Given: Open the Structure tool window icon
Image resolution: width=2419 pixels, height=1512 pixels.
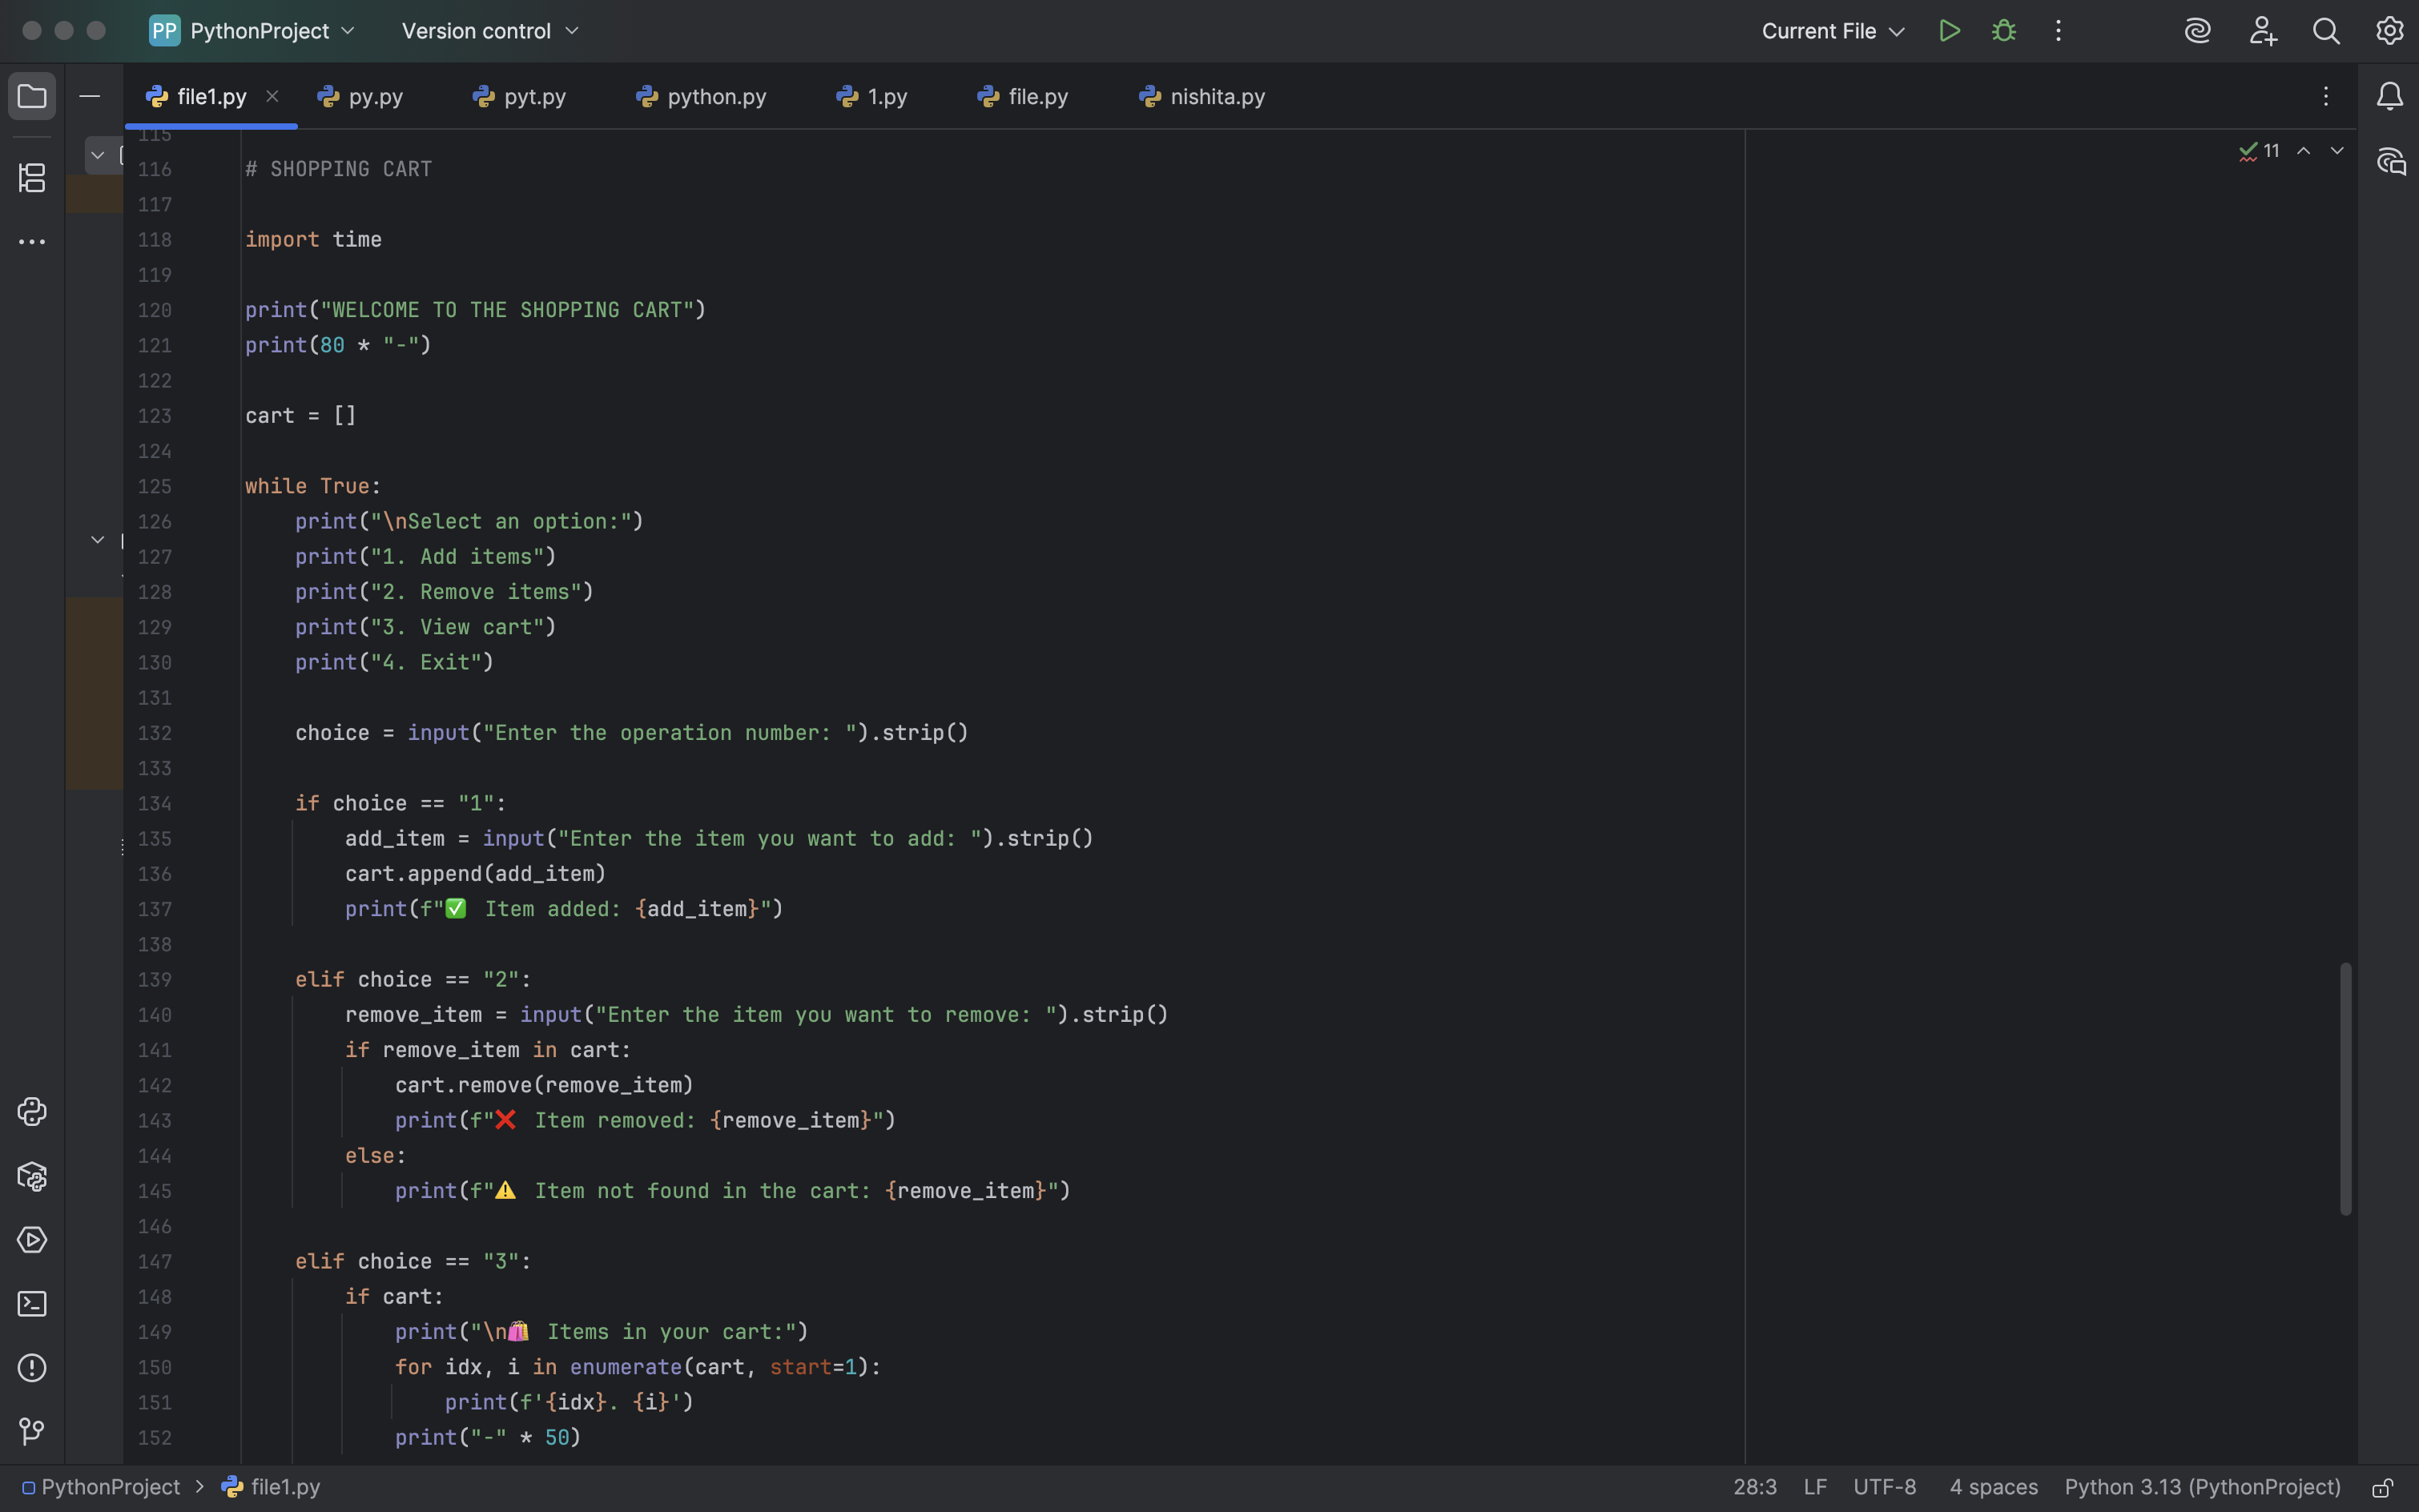Looking at the screenshot, I should click(32, 178).
